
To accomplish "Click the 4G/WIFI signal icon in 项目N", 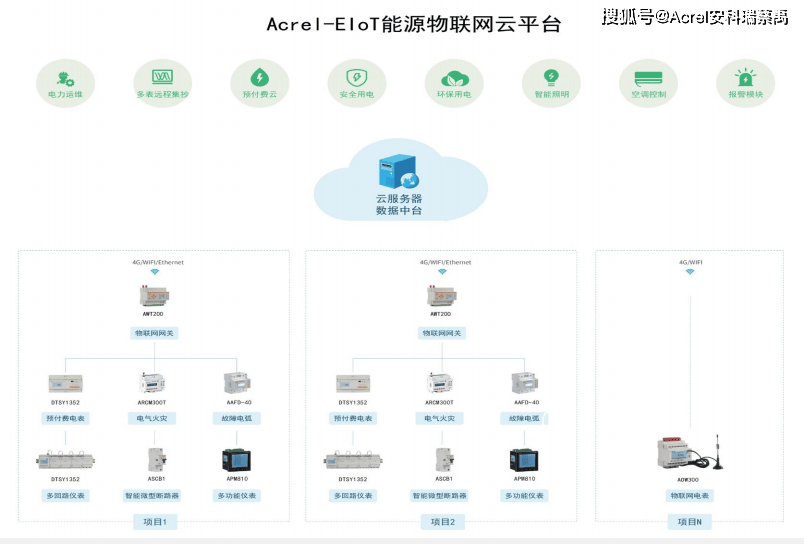I will 690,272.
